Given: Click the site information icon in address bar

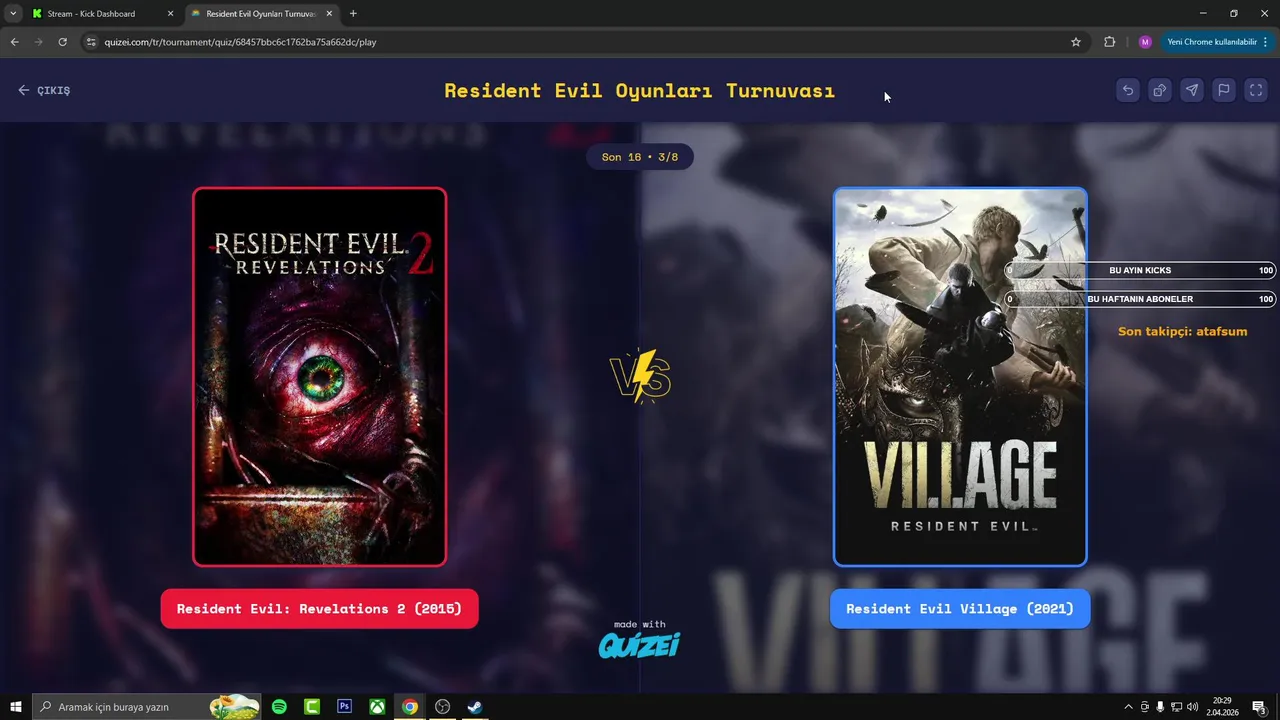Looking at the screenshot, I should [x=91, y=42].
